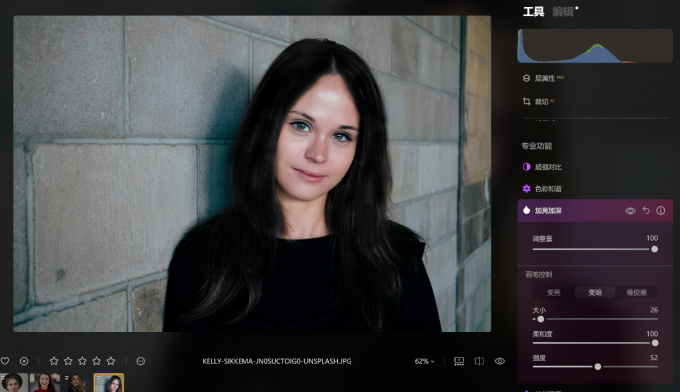The image size is (680, 392).
Task: Click the histogram panel
Action: (x=595, y=46)
